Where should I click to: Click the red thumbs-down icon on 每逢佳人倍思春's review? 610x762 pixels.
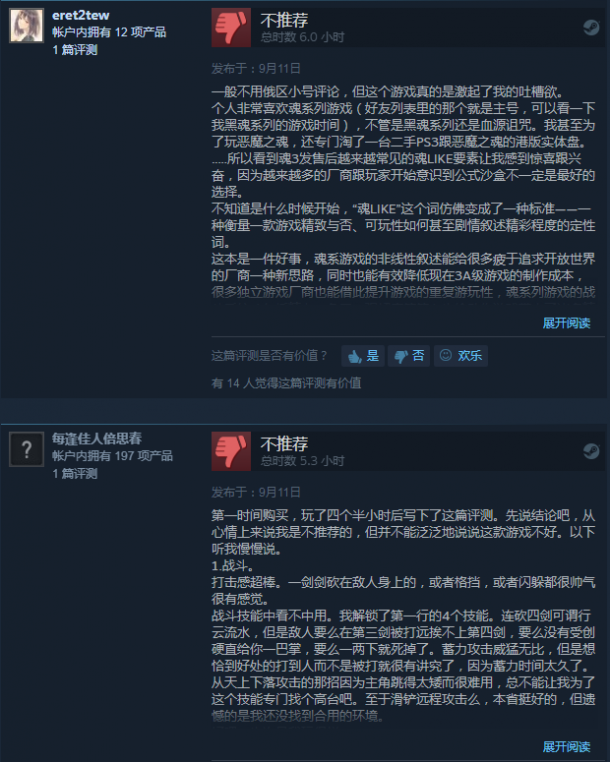tap(231, 451)
